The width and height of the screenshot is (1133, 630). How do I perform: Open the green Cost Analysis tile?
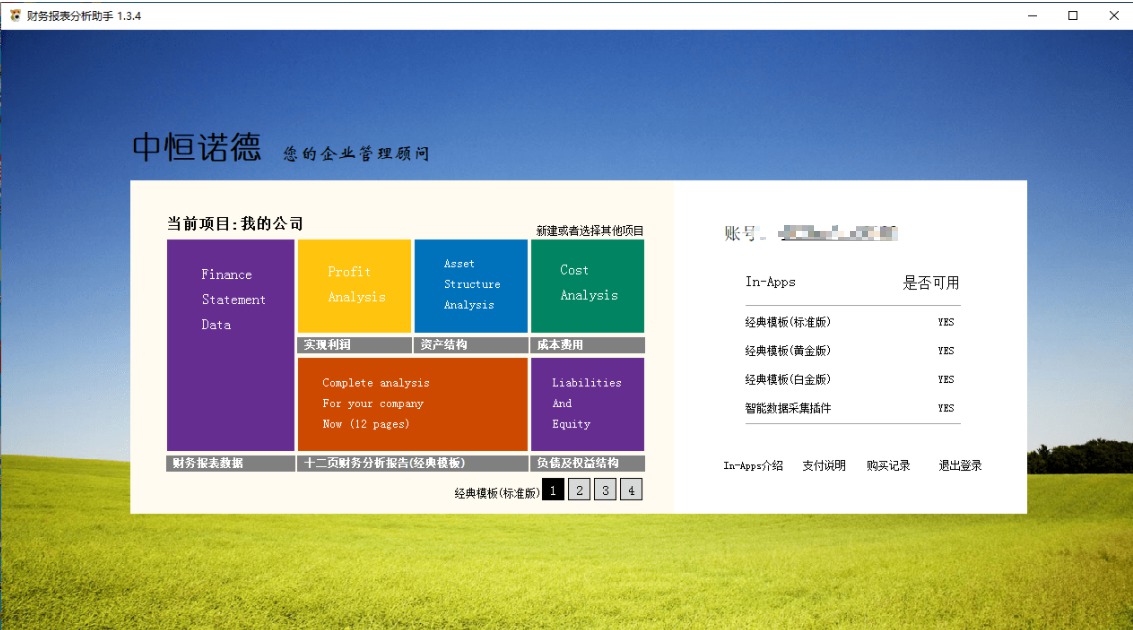587,286
